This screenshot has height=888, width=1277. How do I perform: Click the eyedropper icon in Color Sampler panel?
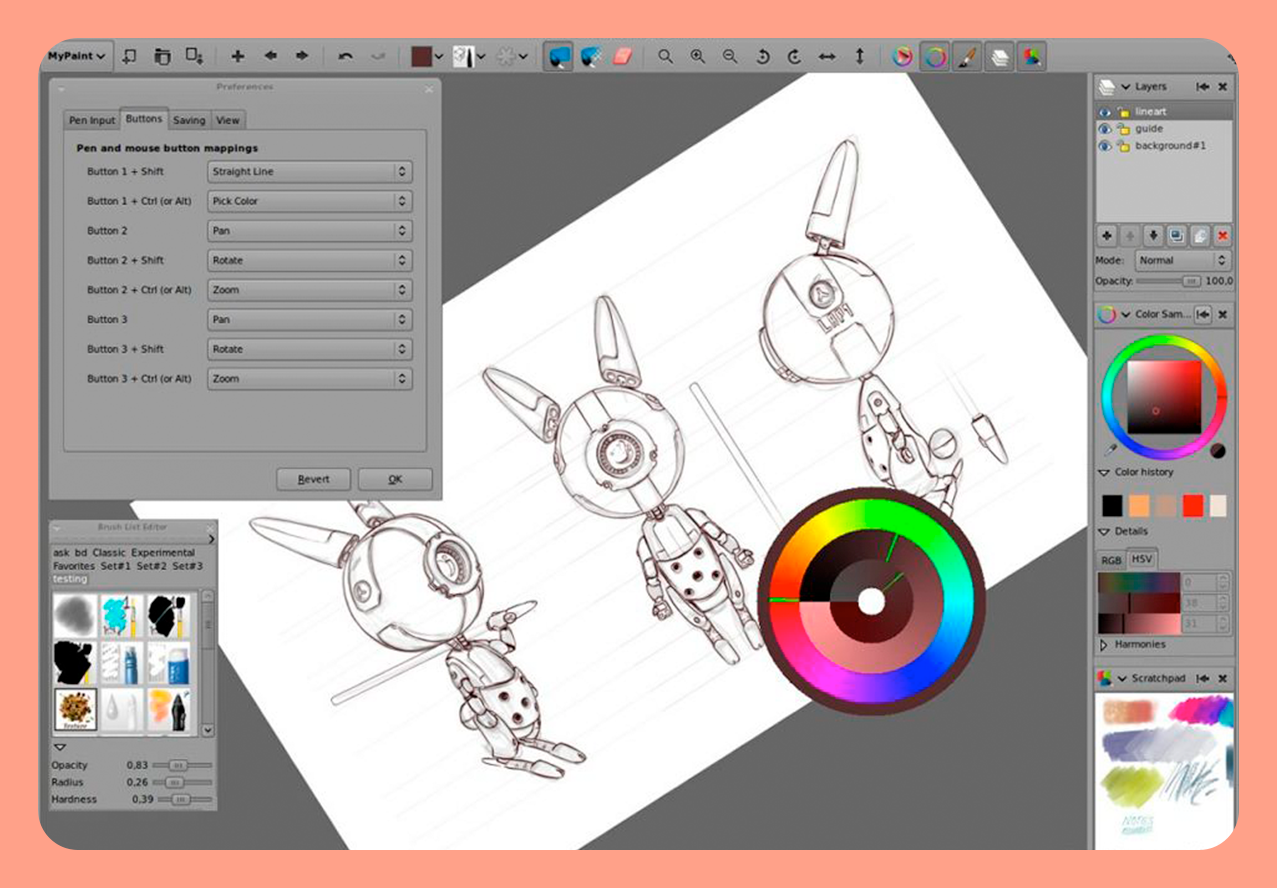point(1110,451)
